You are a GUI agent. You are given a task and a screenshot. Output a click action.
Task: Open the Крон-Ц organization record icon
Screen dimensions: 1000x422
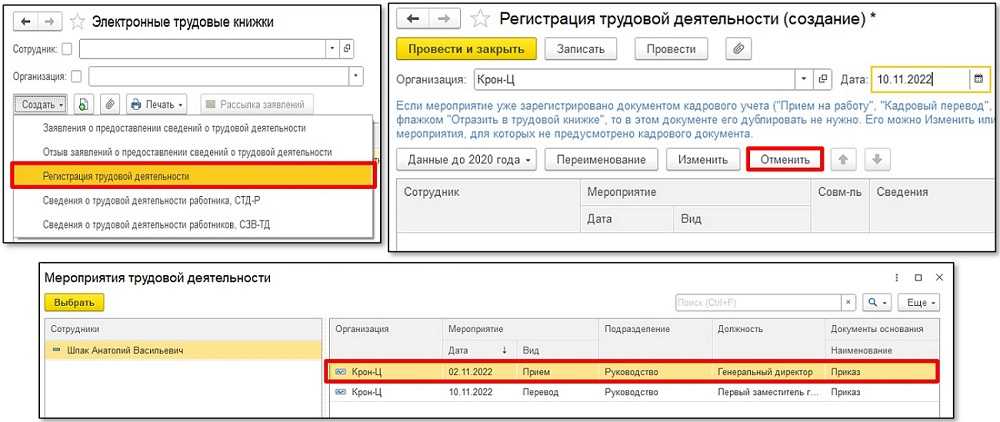[824, 80]
